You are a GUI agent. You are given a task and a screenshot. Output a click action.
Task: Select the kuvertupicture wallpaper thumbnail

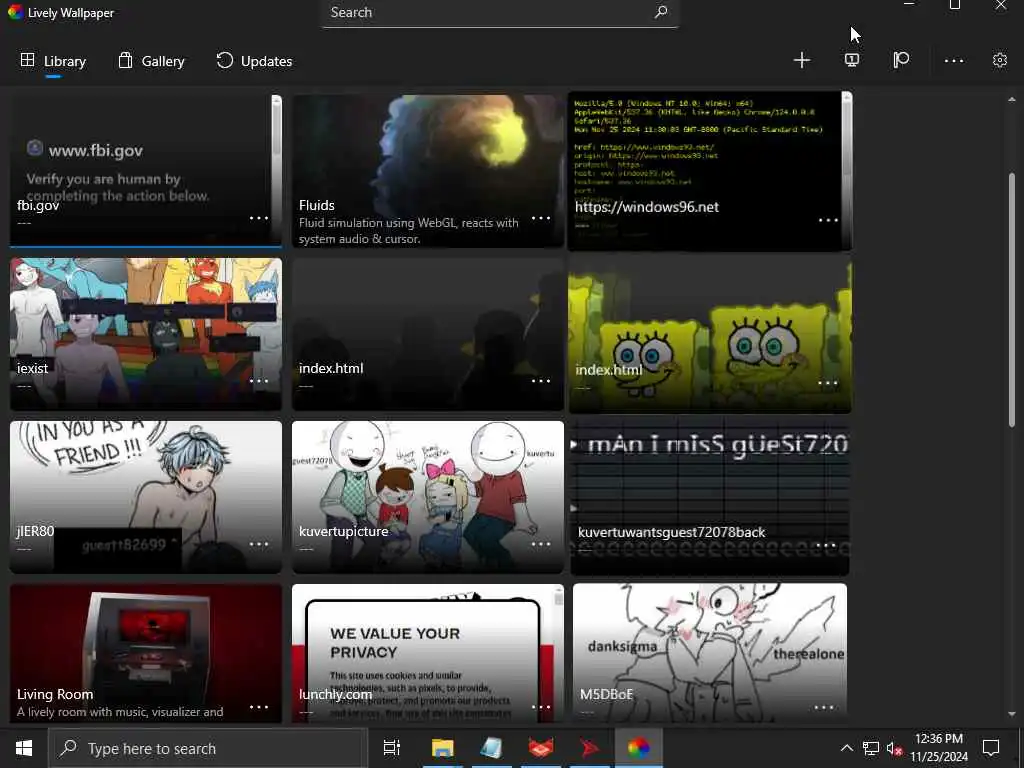428,497
